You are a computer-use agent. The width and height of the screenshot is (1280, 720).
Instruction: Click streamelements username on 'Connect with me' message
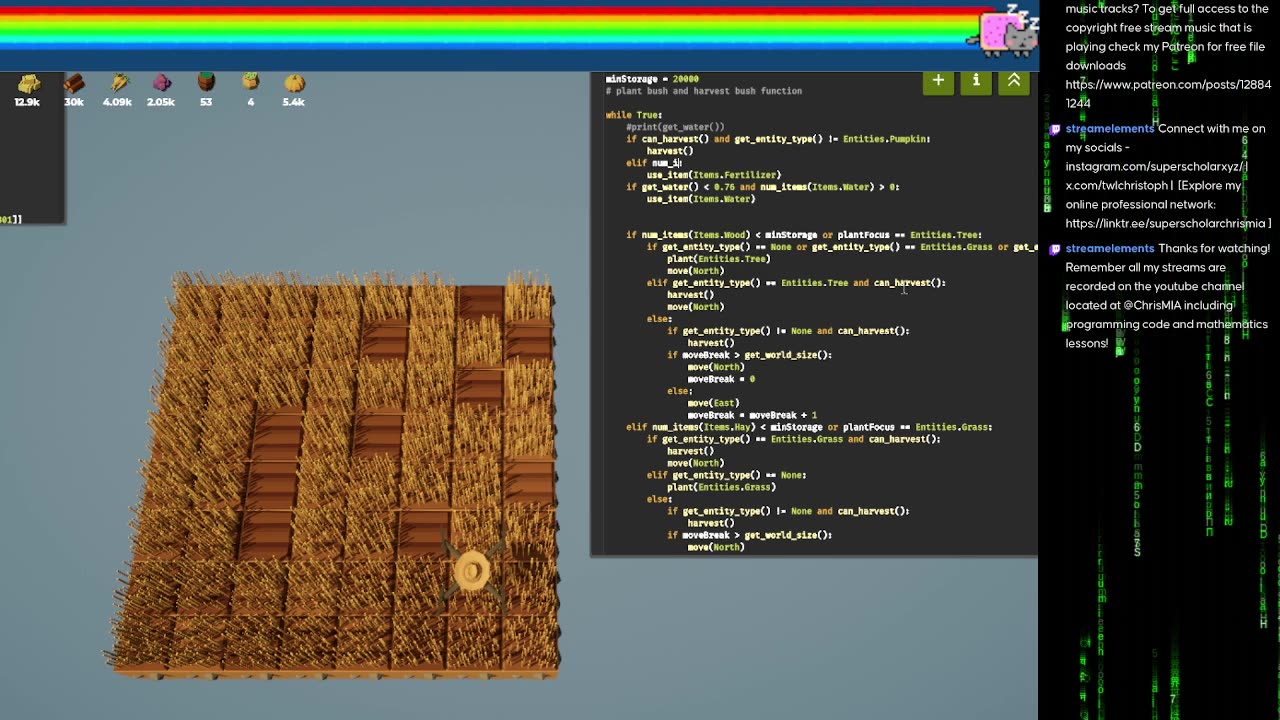click(x=1110, y=129)
